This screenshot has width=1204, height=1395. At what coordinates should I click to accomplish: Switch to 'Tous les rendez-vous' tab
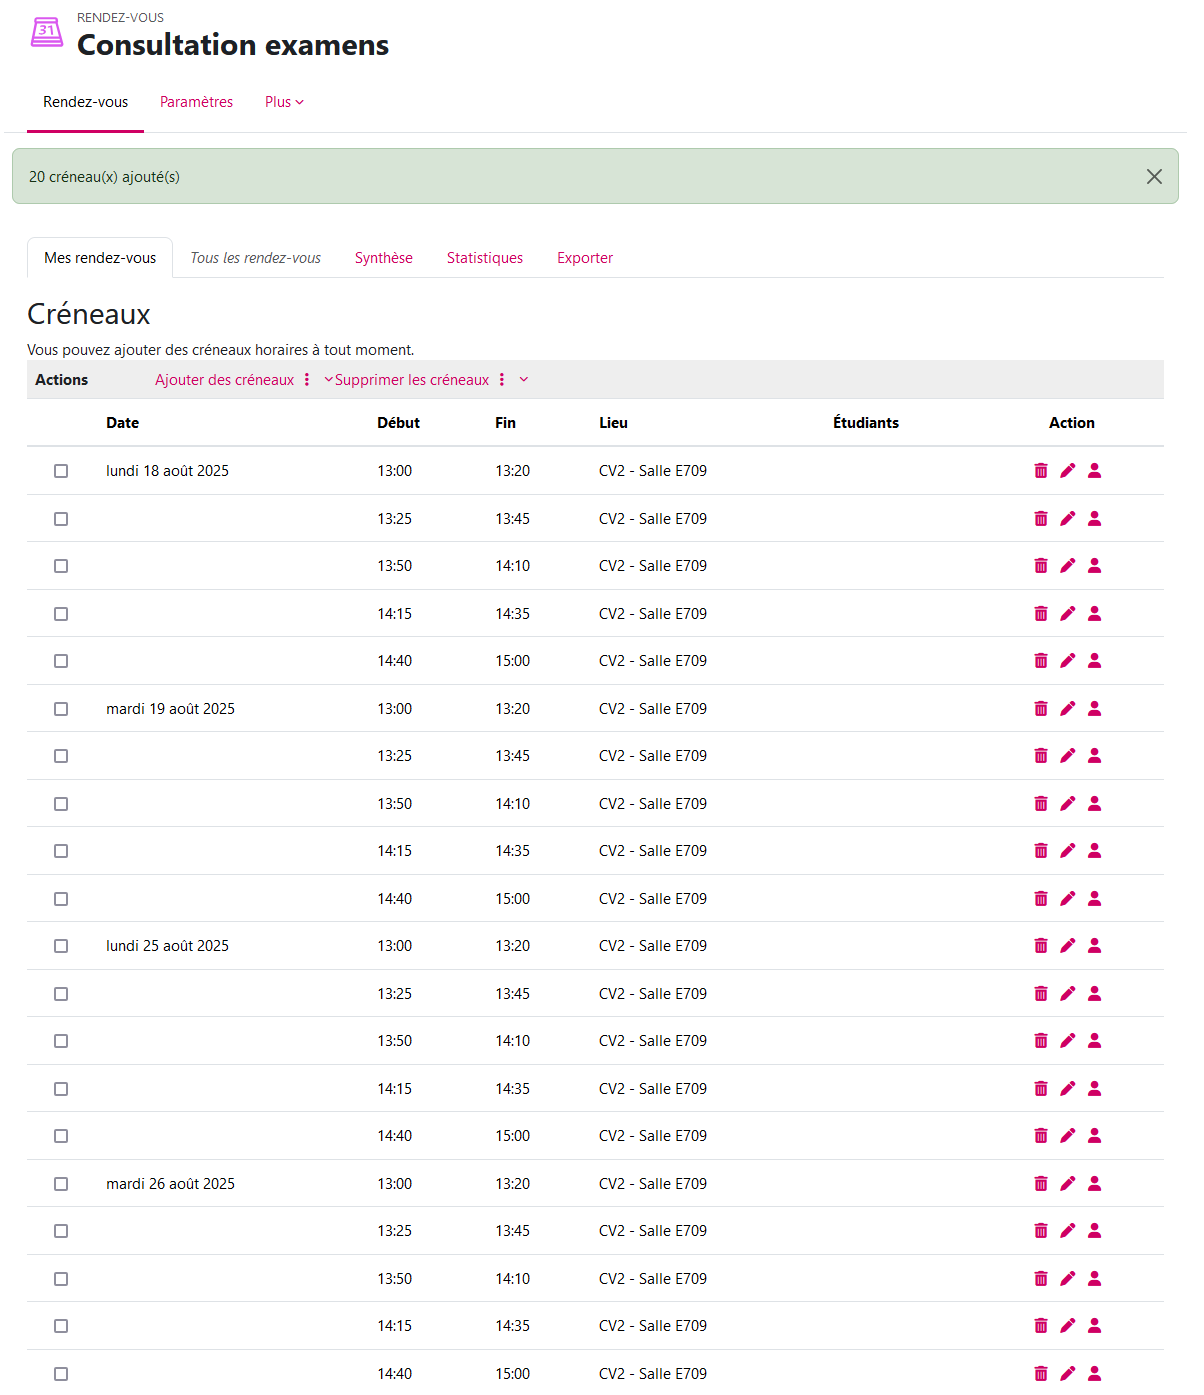[255, 258]
